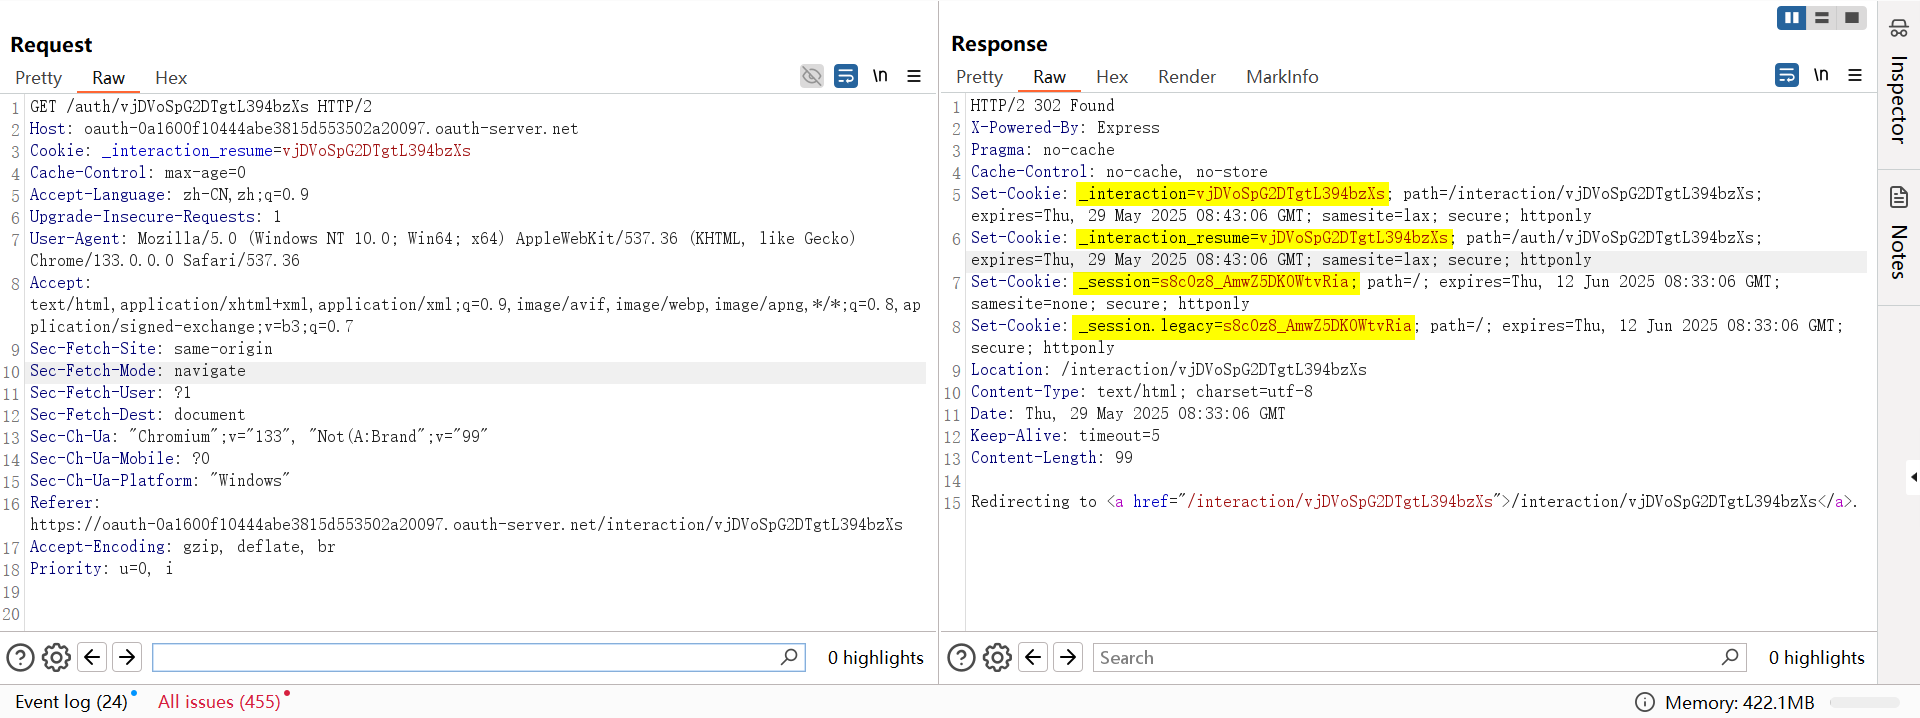
Task: Open the Notes side panel
Action: [x=1898, y=235]
